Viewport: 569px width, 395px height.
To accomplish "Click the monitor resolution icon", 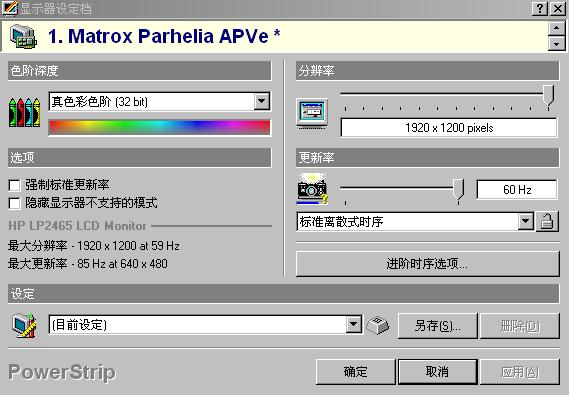I will [312, 113].
